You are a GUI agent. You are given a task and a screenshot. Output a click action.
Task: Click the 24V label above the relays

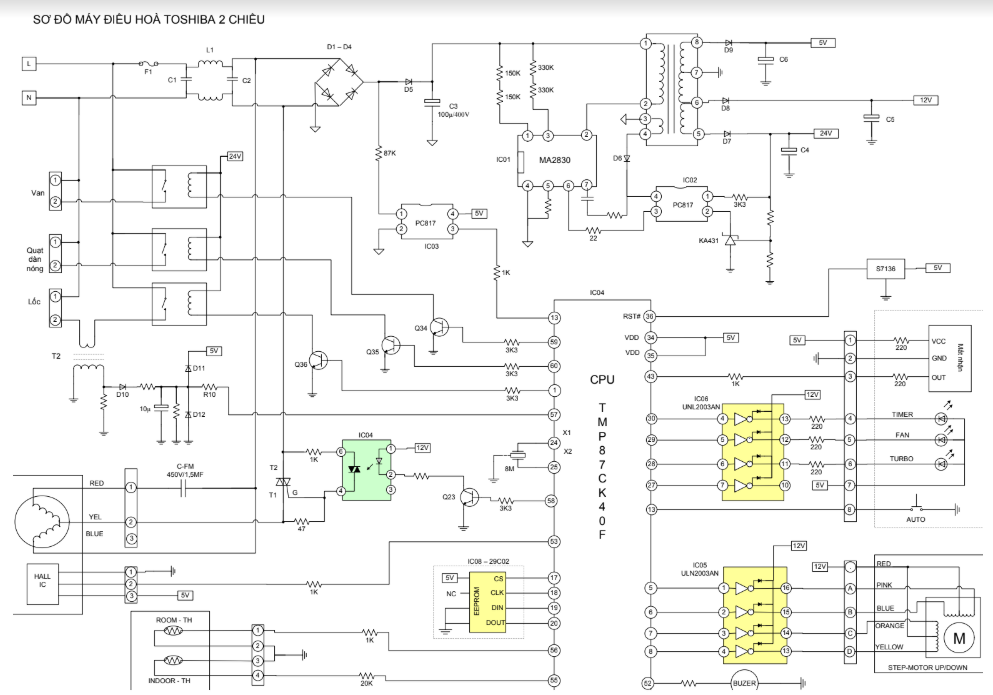click(x=235, y=156)
